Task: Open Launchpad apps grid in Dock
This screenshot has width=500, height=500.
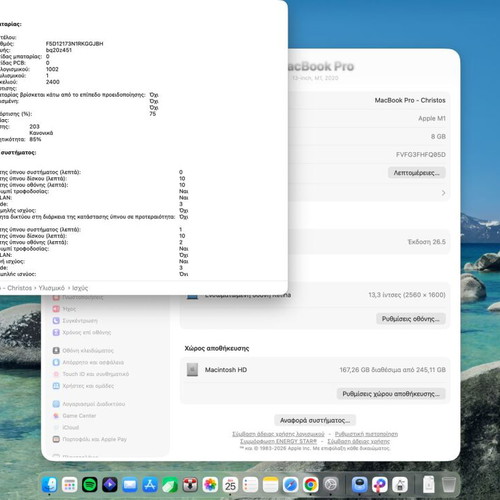Action: [70, 485]
